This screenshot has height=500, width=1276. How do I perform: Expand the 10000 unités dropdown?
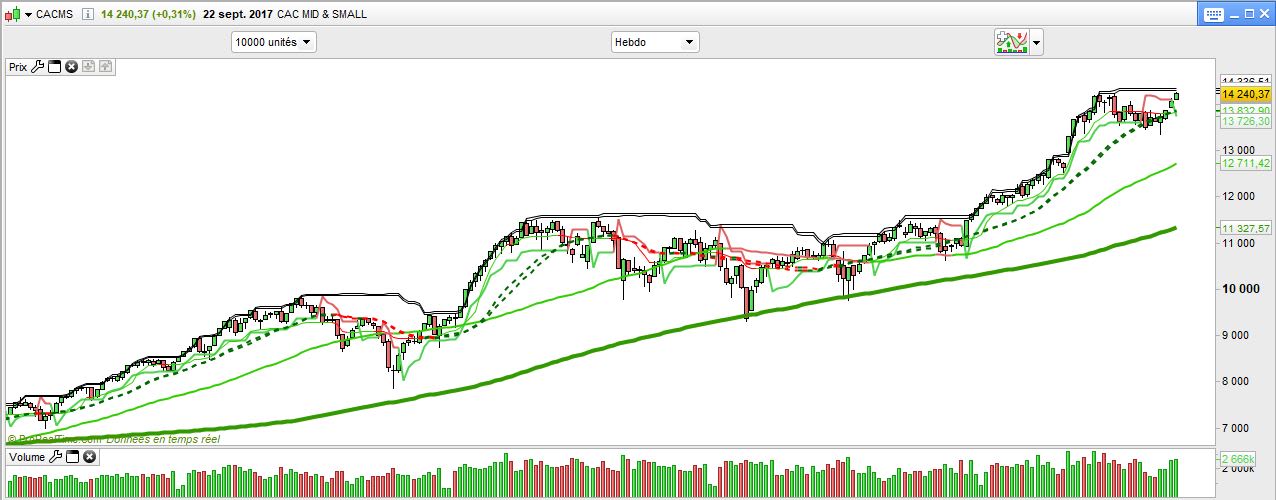[x=274, y=42]
